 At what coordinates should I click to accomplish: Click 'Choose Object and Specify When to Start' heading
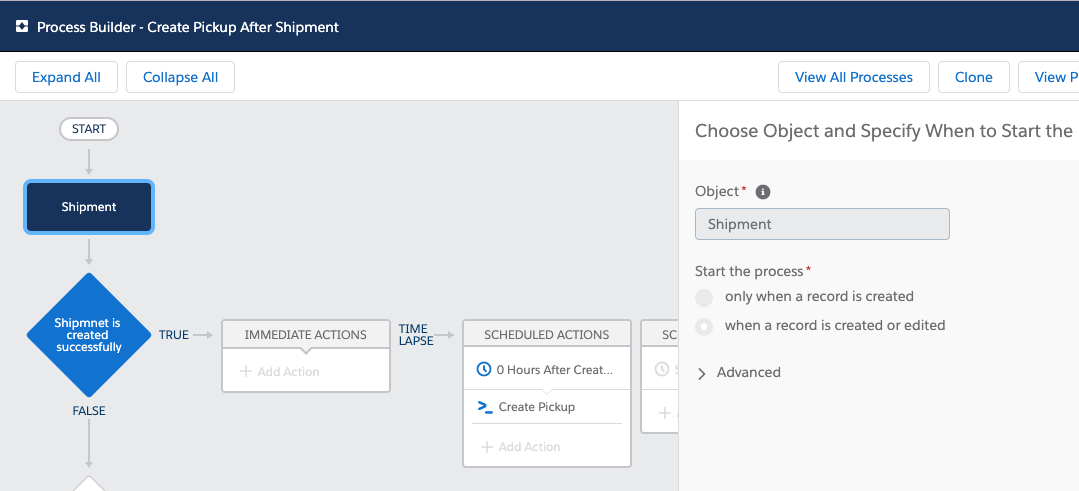[884, 131]
